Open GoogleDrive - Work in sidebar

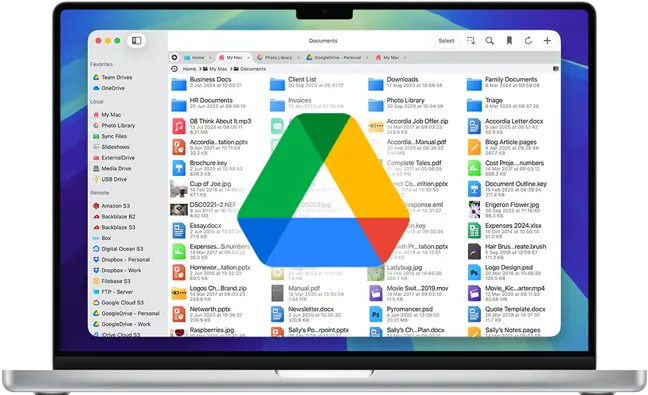tap(122, 324)
